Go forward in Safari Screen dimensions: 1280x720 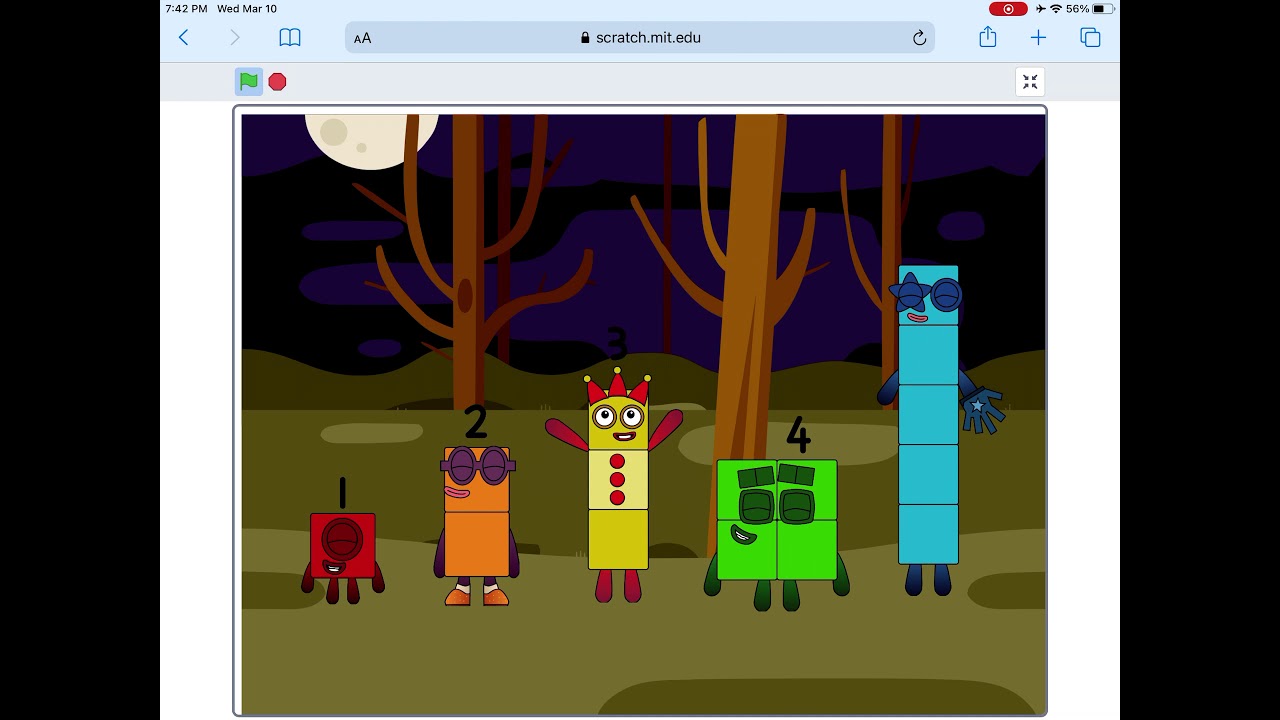(235, 38)
